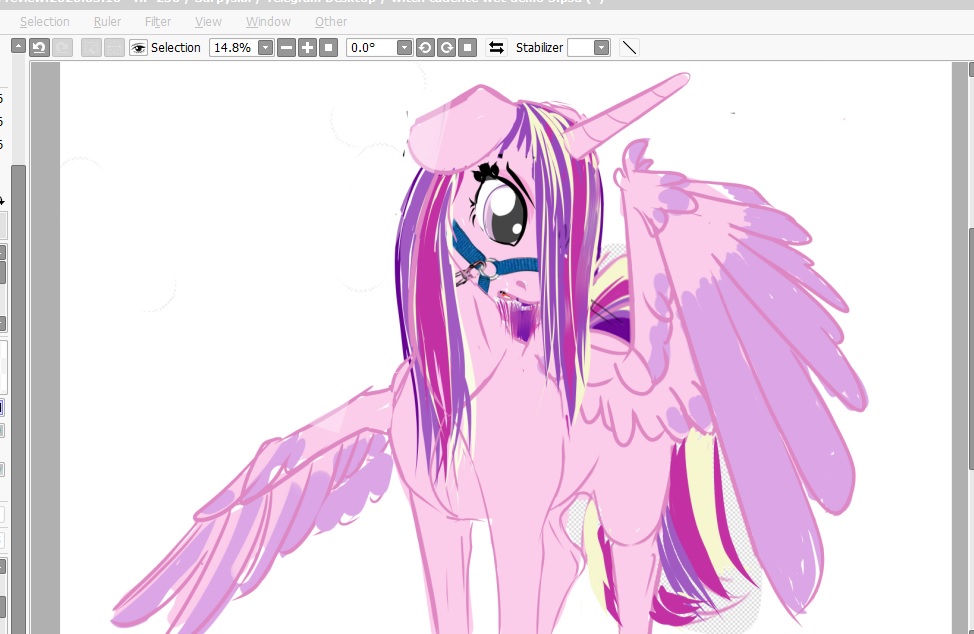This screenshot has width=974, height=634.
Task: Click the 14.8% zoom value field
Action: tap(234, 48)
